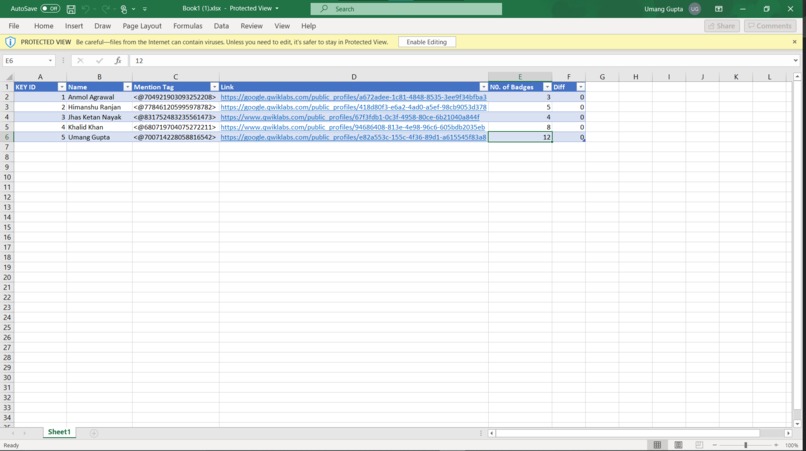Open the Name Box dropdown arrow
The height and width of the screenshot is (451, 806).
click(50, 61)
